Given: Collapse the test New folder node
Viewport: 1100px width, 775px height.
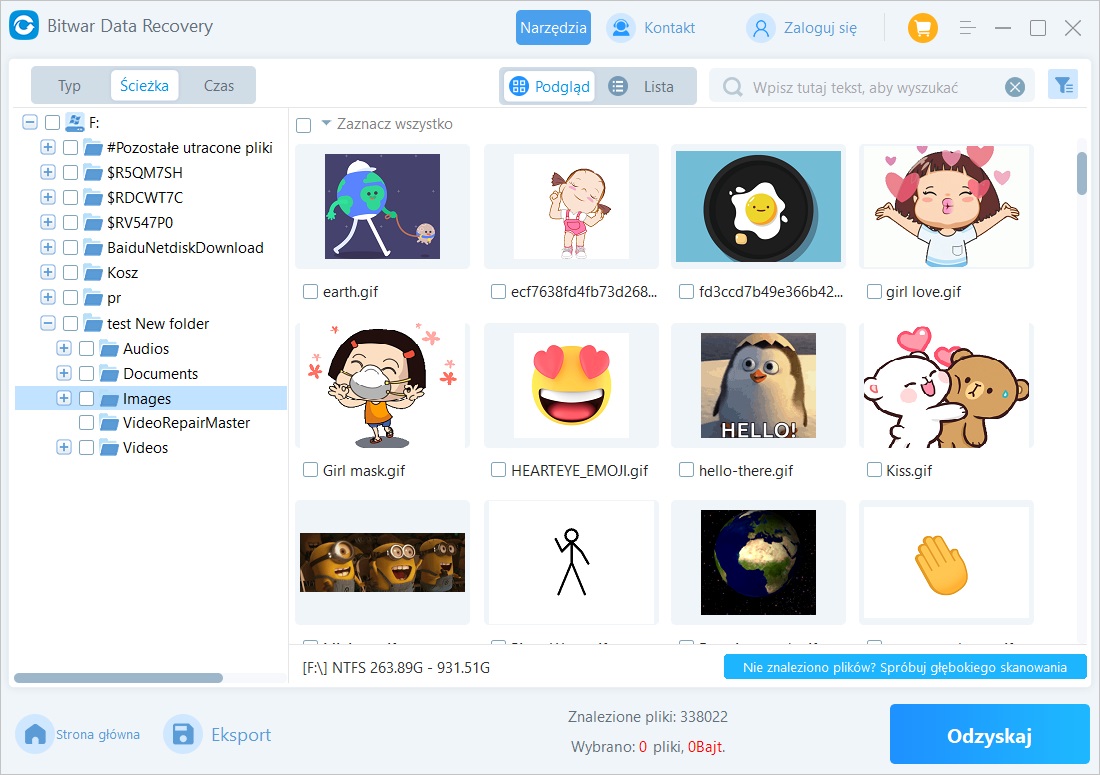Looking at the screenshot, I should click(x=48, y=323).
